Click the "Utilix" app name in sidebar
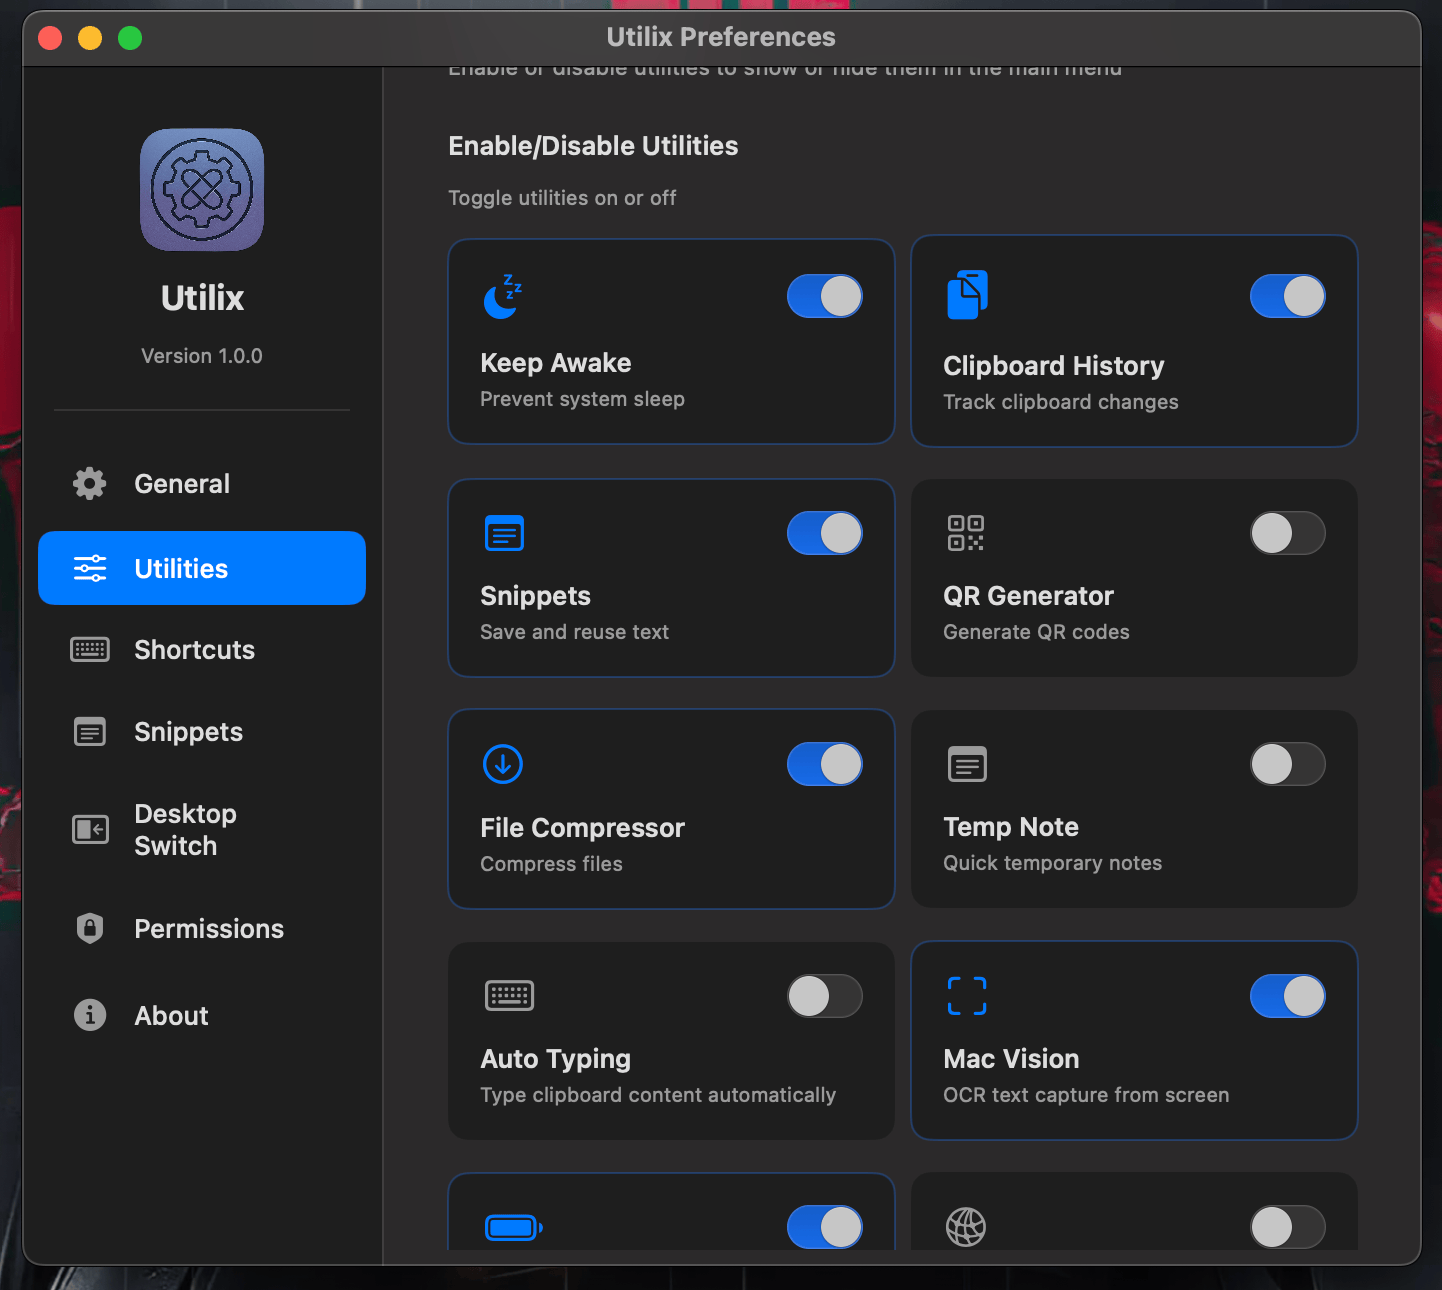Screen dimensions: 1442x1290 [202, 298]
